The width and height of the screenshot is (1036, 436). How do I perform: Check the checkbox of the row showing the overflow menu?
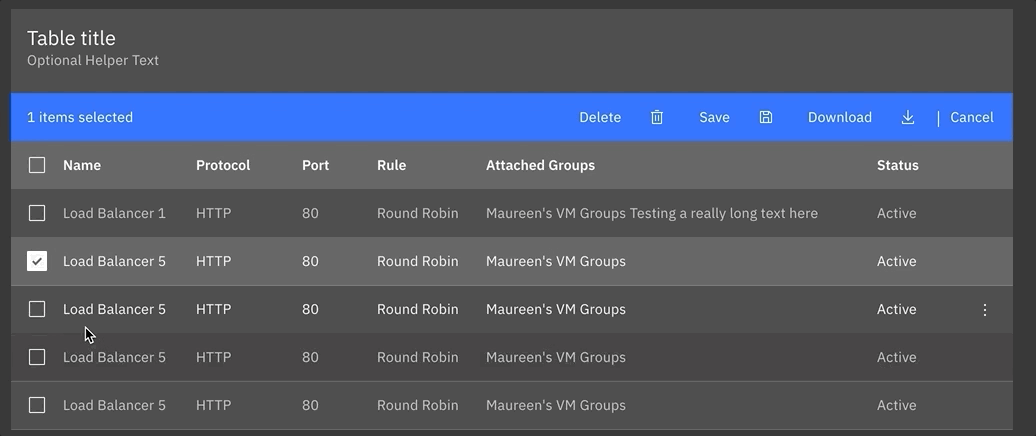point(37,309)
